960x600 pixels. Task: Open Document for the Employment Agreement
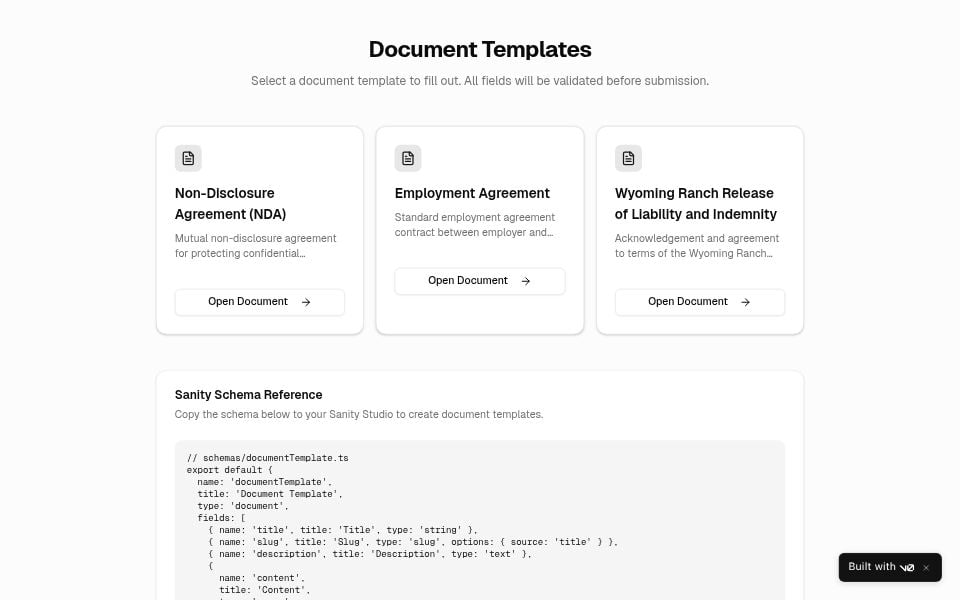pyautogui.click(x=479, y=281)
